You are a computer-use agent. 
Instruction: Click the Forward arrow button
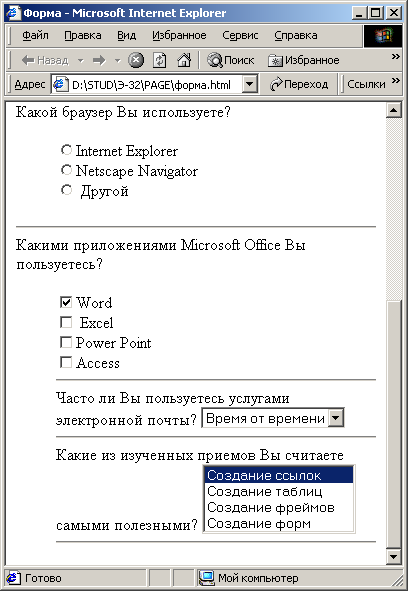[x=99, y=60]
